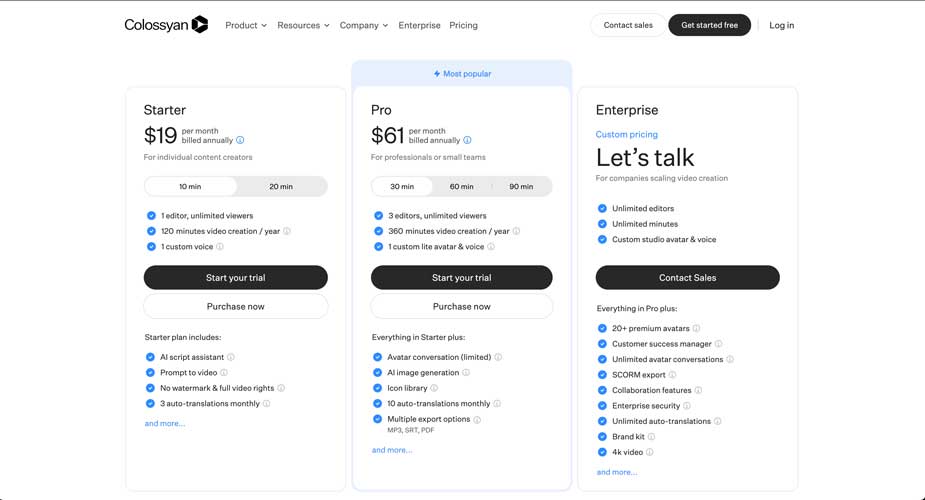Click 'For individual content creators' text
The width and height of the screenshot is (925, 500).
[x=198, y=157]
